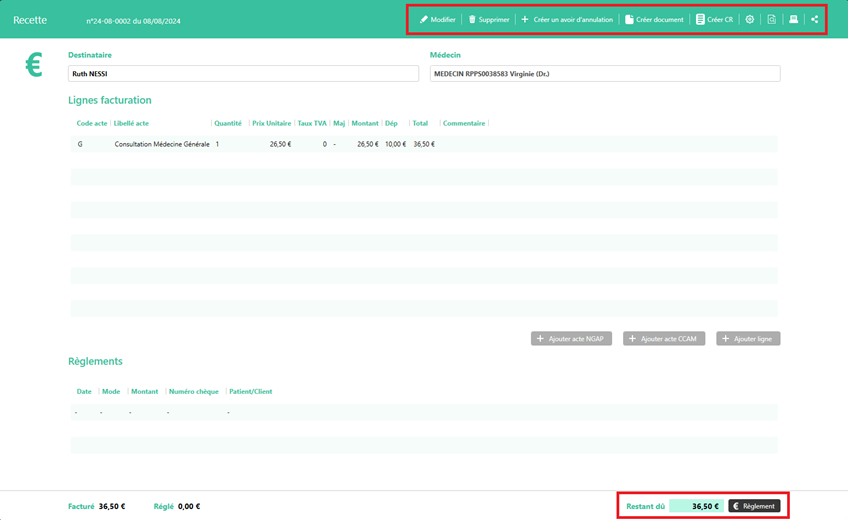Open the Règlement payment button

point(754,506)
